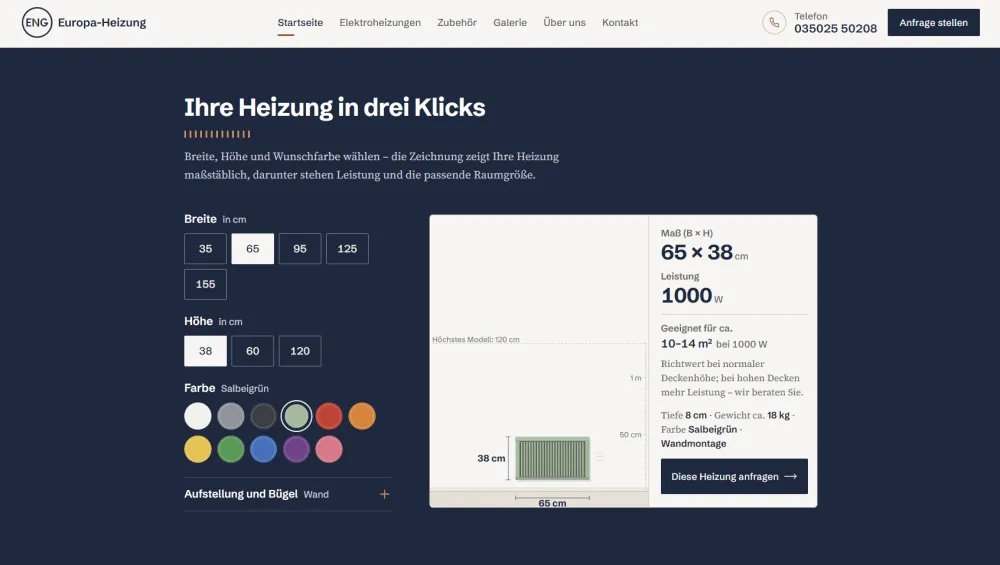Pick the anthracite dark color swatch
This screenshot has height=565, width=1000.
coord(263,416)
